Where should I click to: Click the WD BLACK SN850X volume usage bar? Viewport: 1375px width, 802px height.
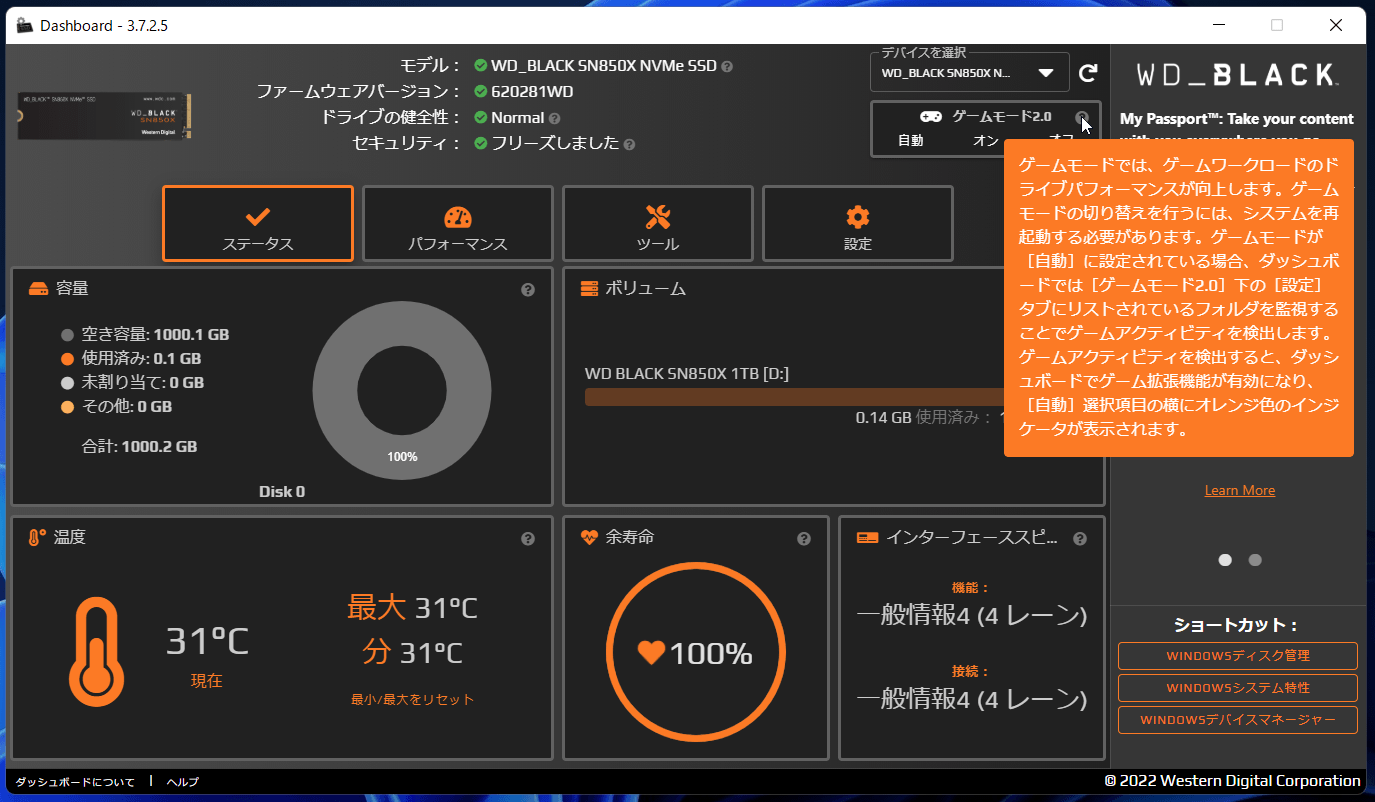point(794,397)
